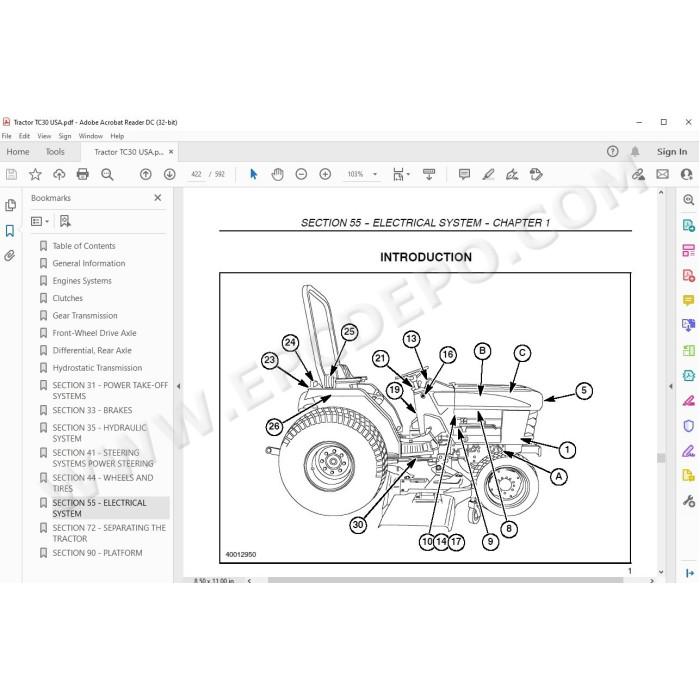
Task: Open the Help menu
Action: (117, 136)
